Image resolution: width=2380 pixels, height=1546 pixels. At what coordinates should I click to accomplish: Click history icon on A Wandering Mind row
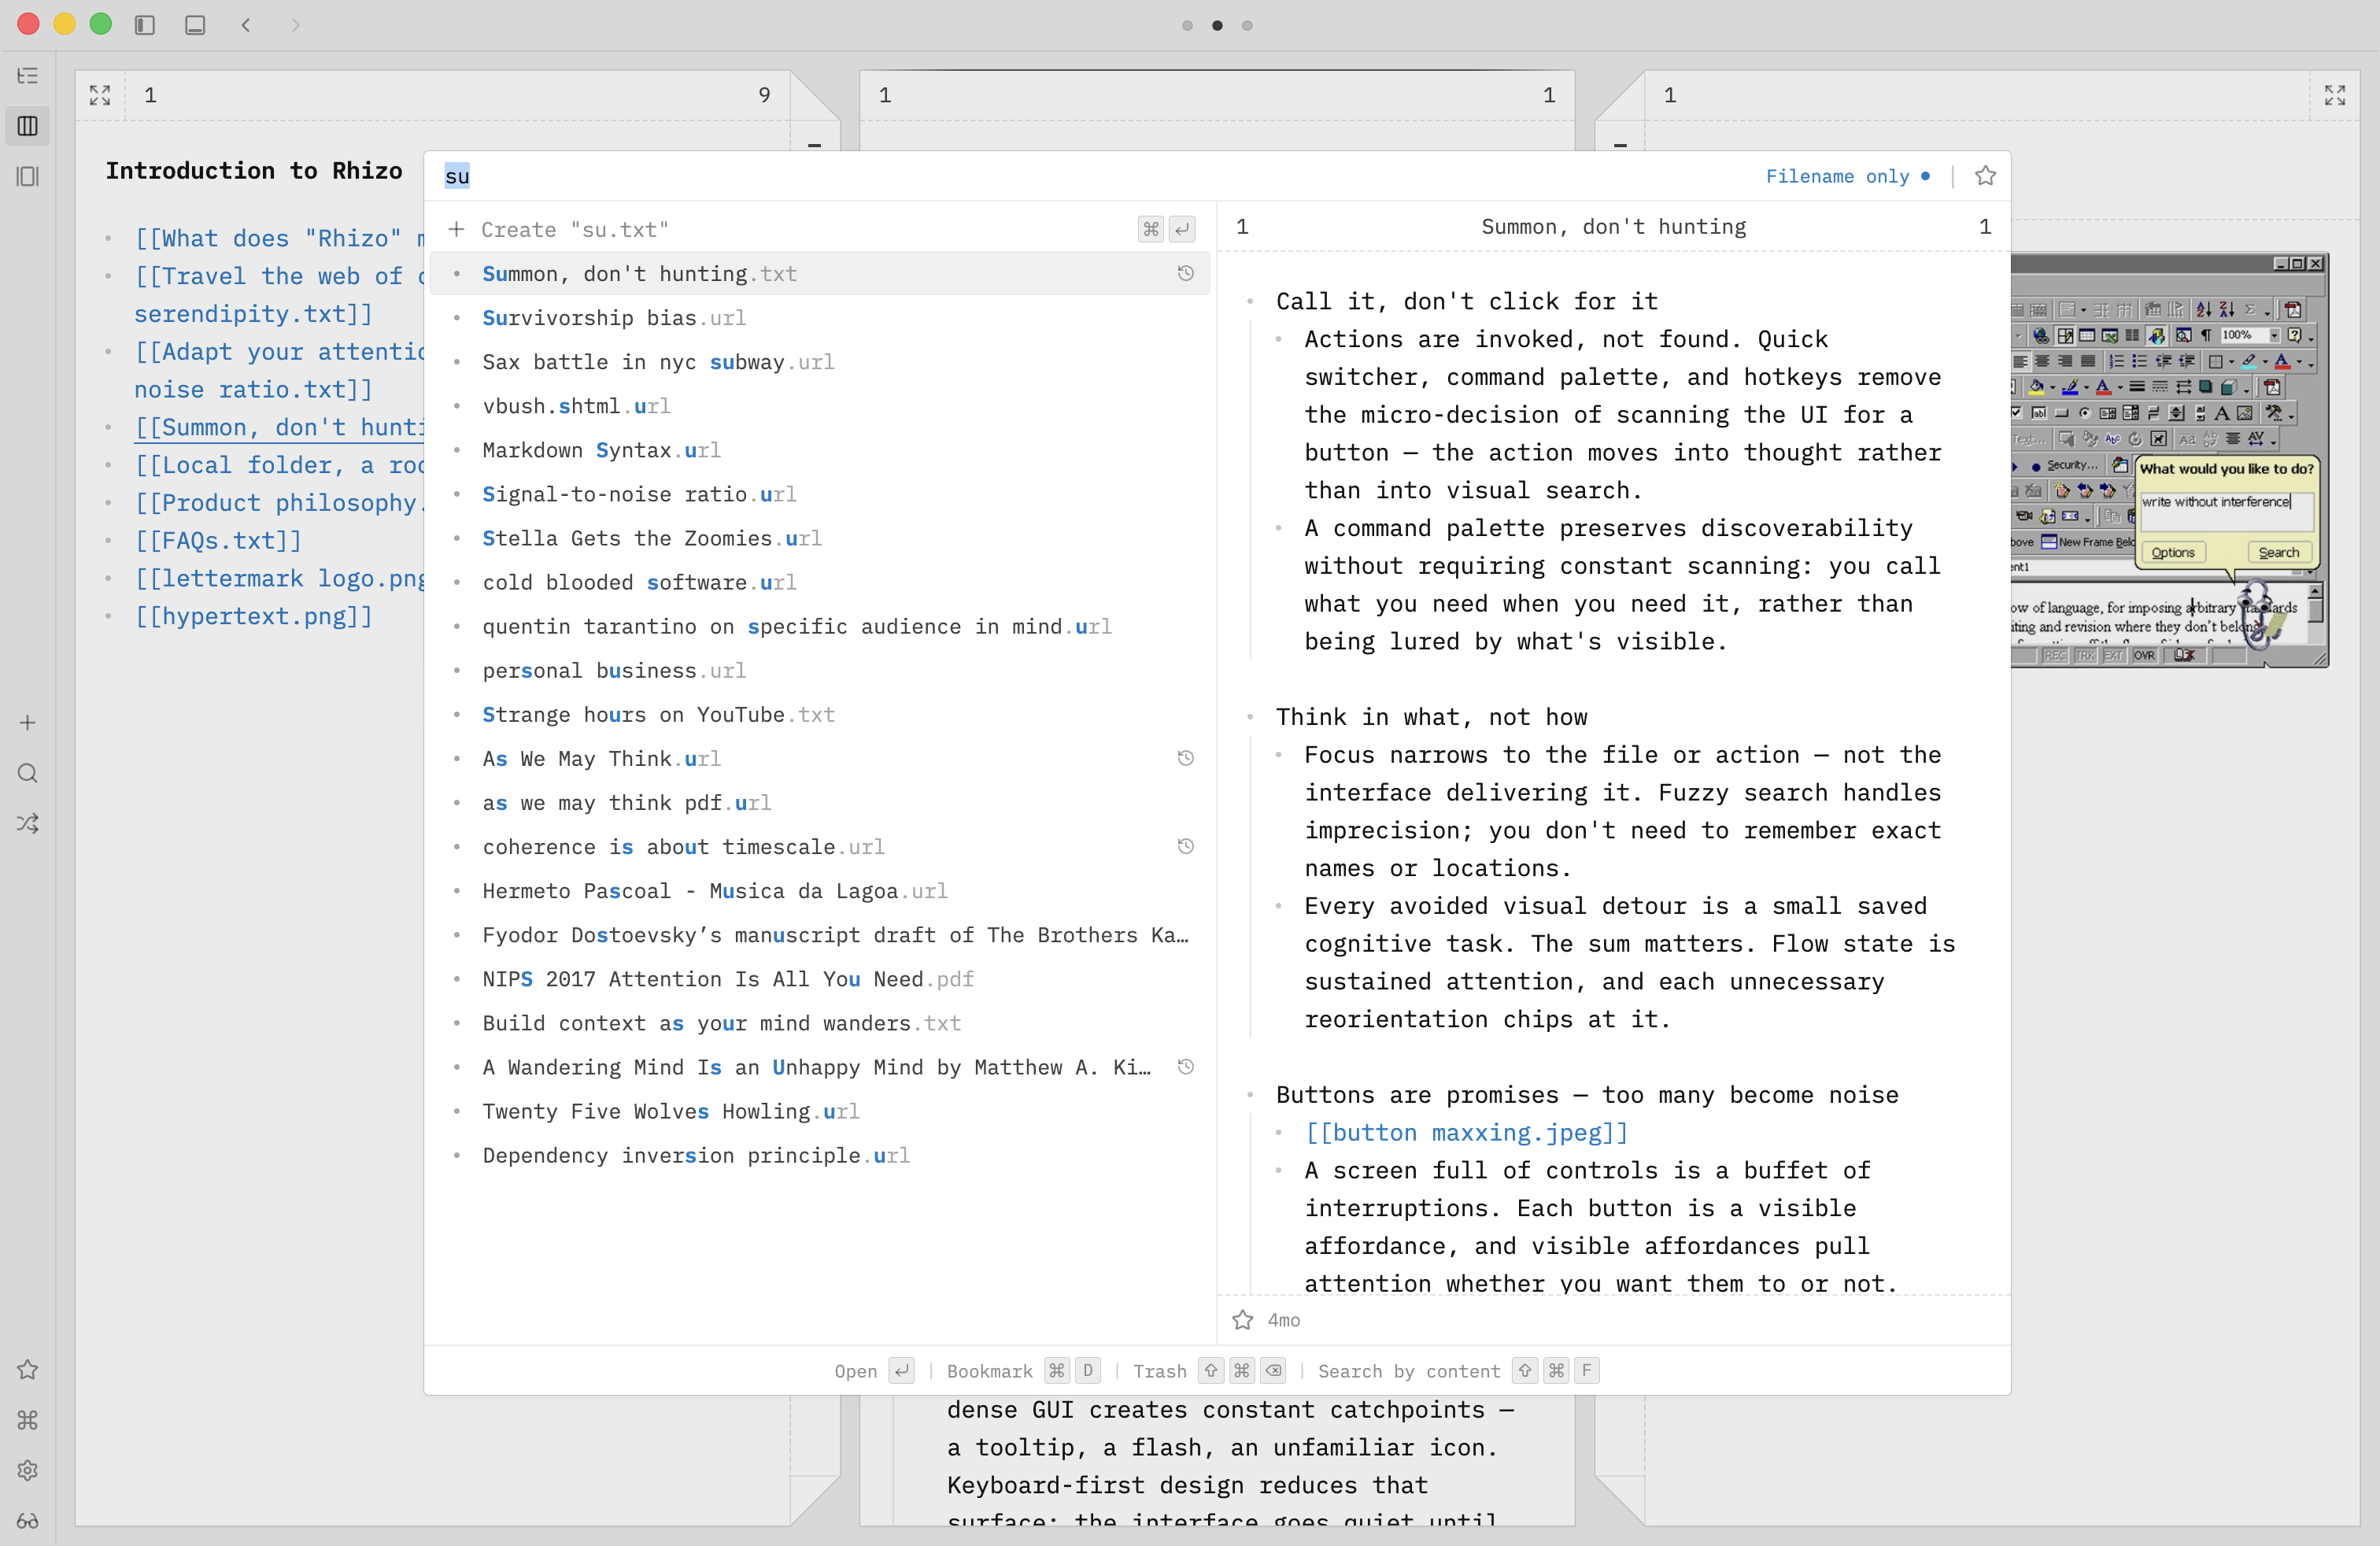1186,1067
